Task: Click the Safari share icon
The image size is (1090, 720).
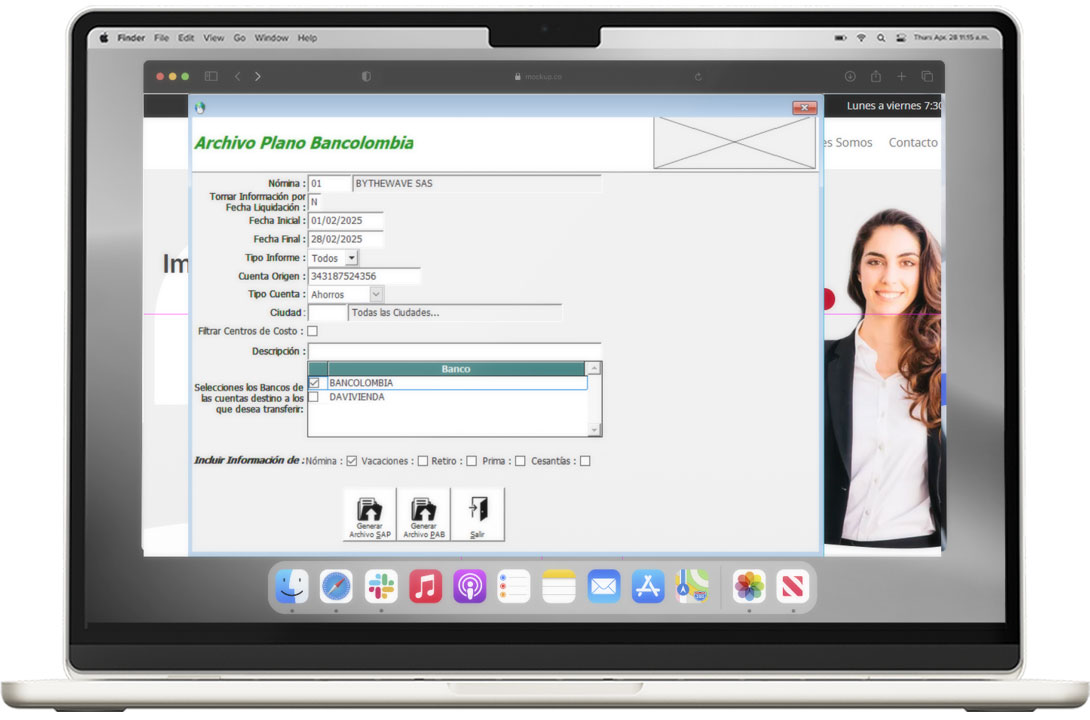Action: click(x=876, y=76)
